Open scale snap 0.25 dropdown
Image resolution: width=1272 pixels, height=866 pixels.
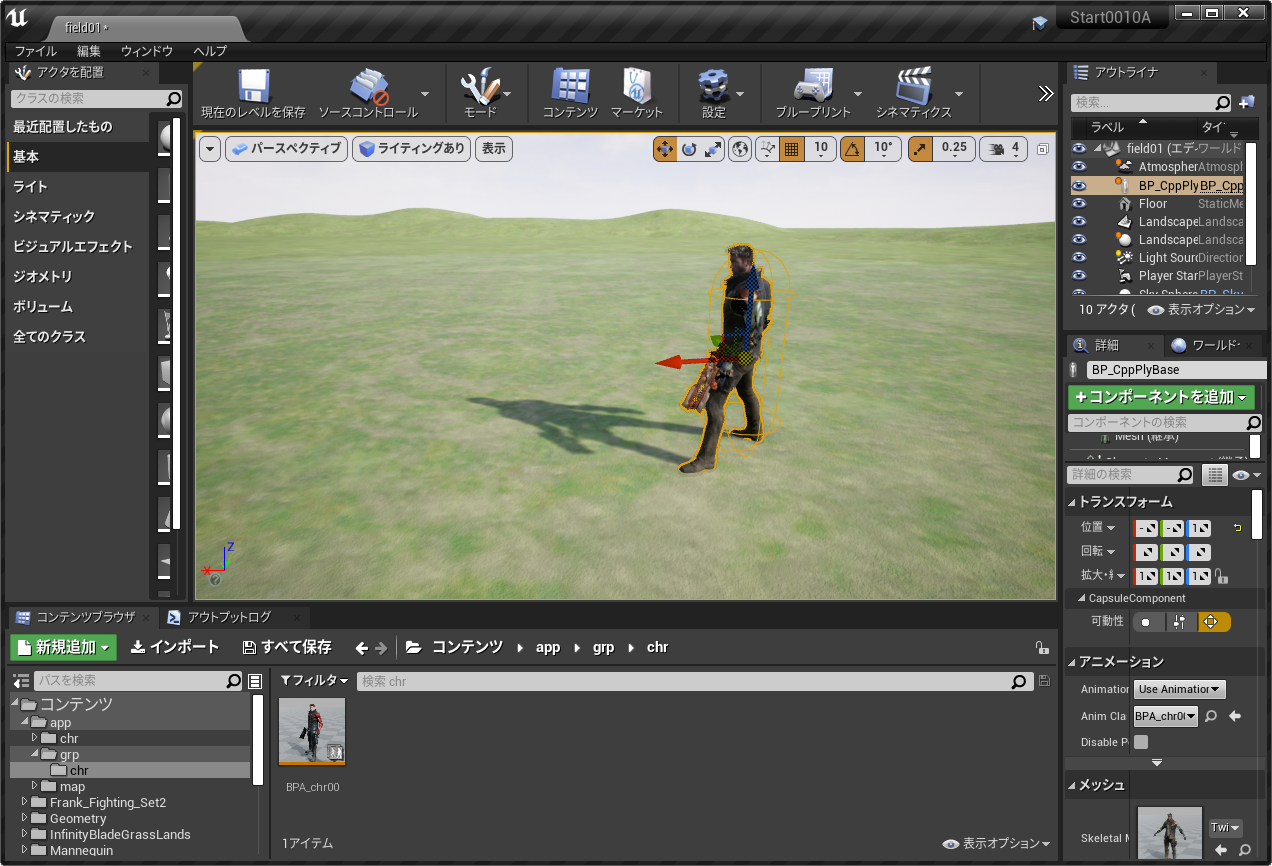click(x=954, y=149)
